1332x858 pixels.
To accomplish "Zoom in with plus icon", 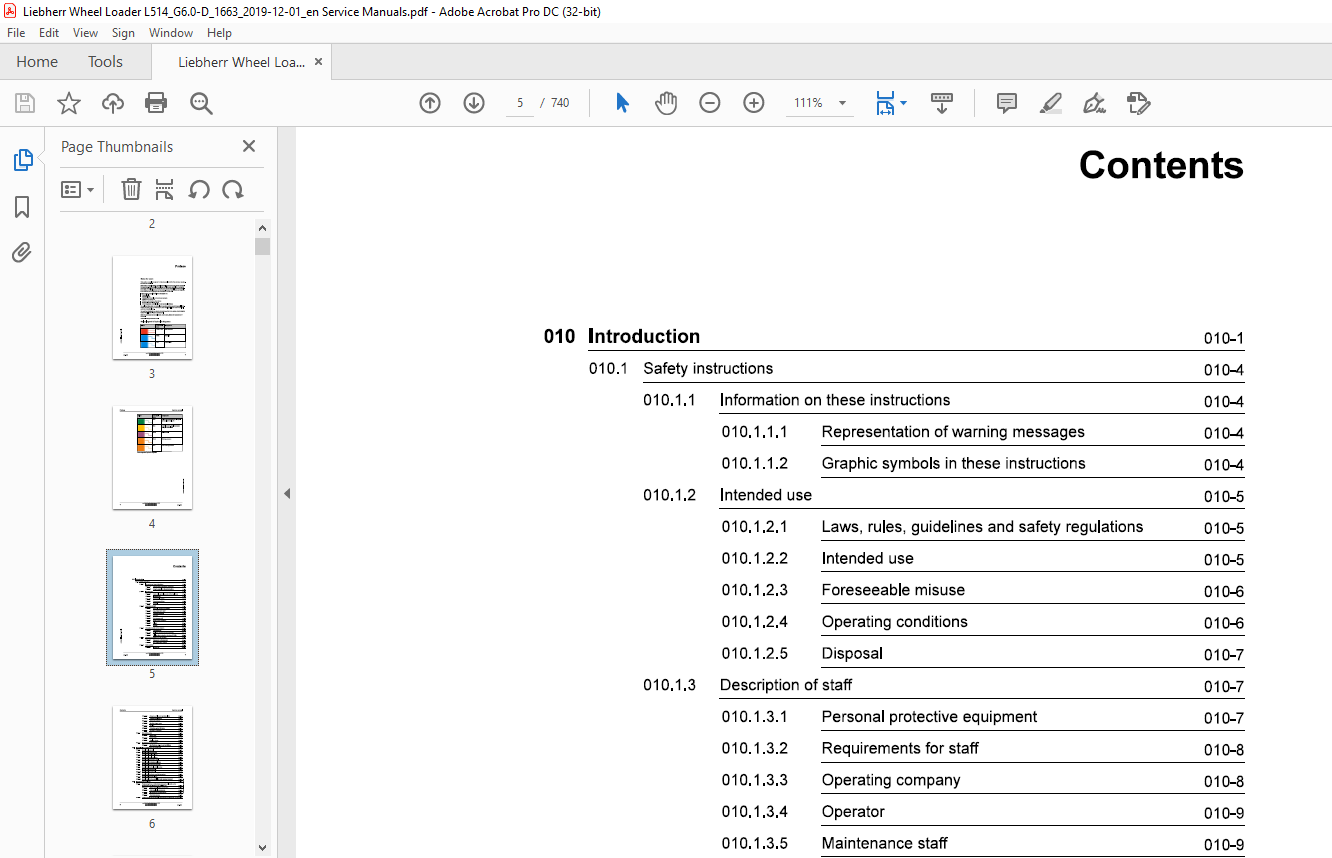I will 754,103.
